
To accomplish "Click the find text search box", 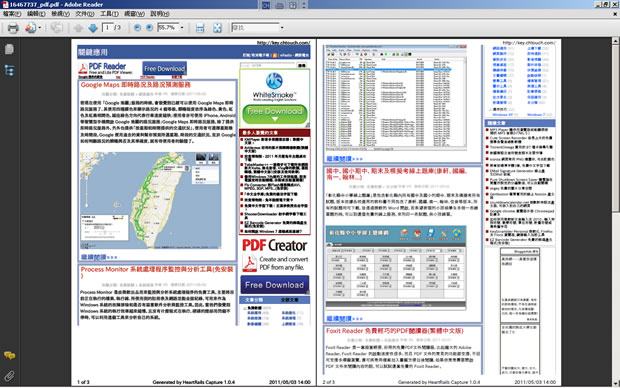I will tap(255, 28).
